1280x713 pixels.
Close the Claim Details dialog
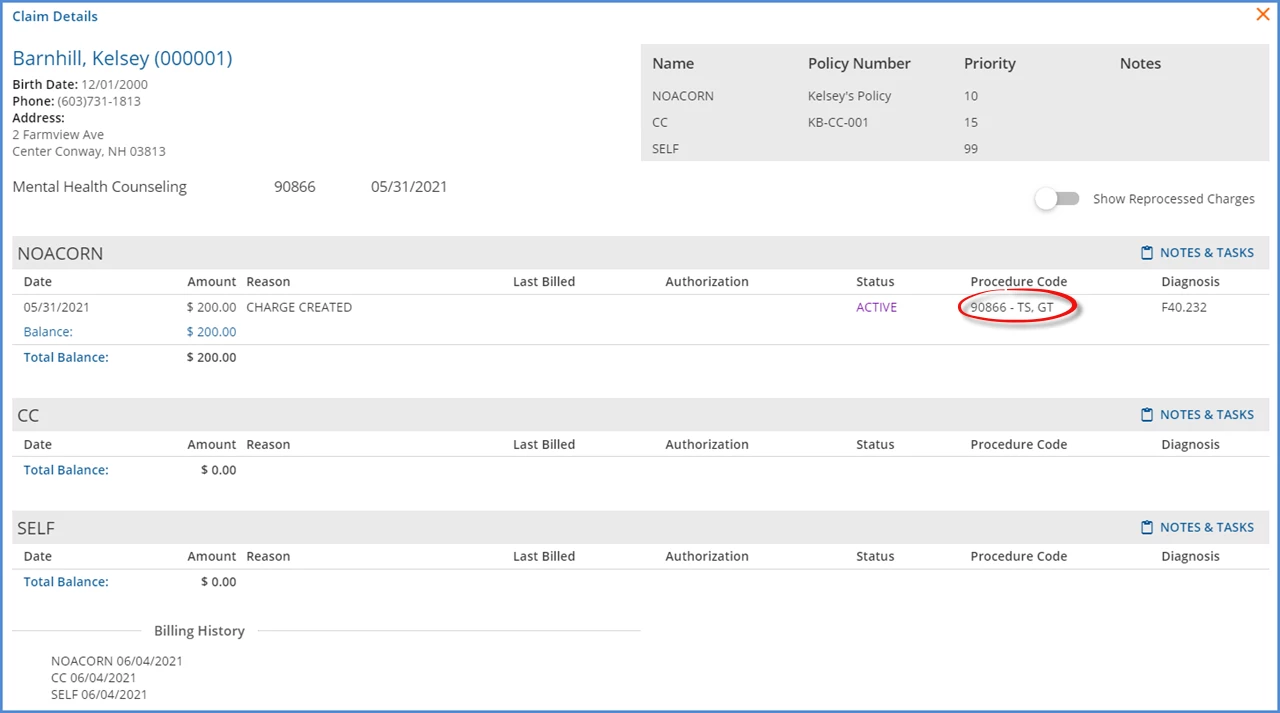[x=1262, y=15]
